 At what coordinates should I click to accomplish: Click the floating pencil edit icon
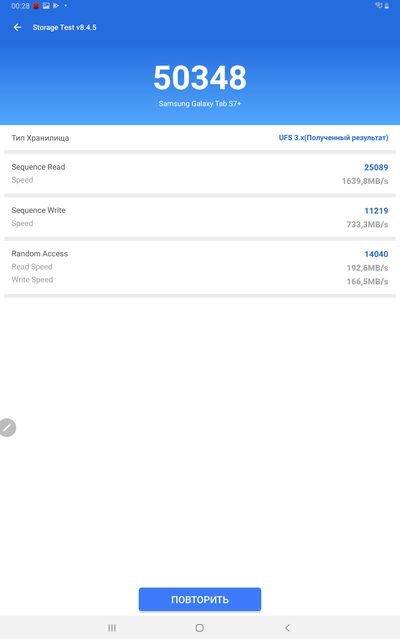[7, 427]
